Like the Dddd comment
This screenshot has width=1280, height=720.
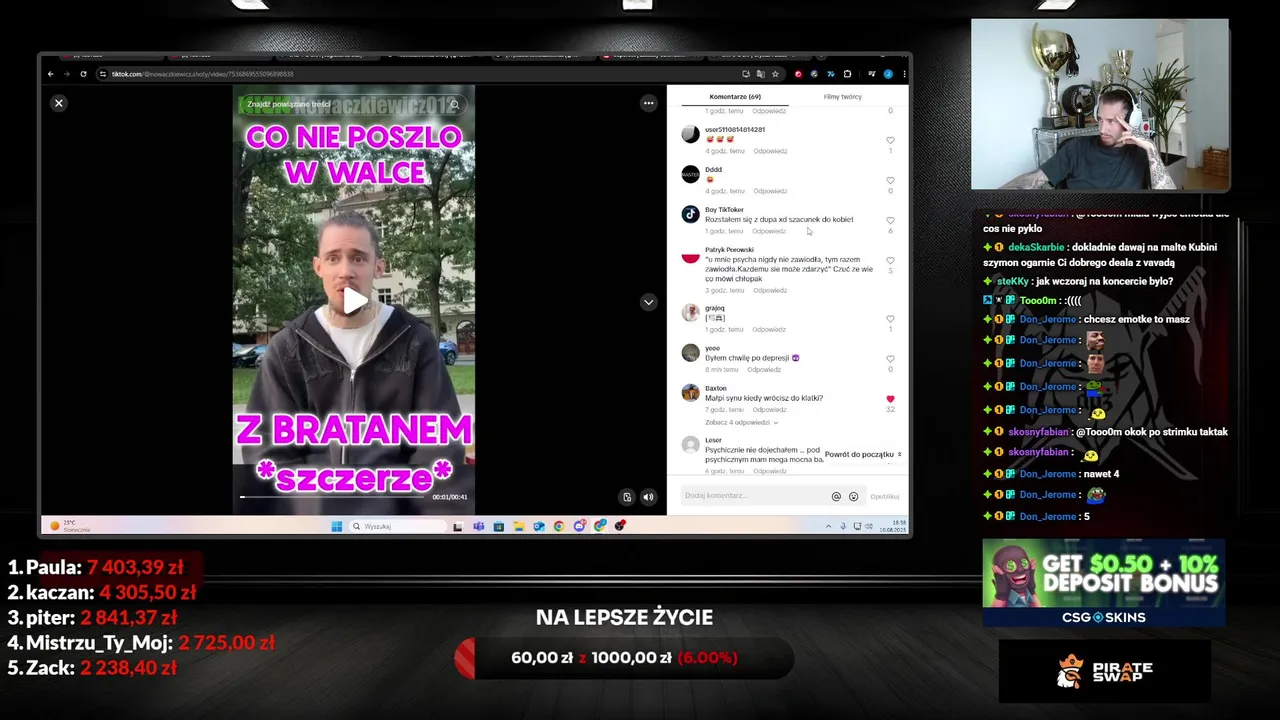click(x=890, y=181)
